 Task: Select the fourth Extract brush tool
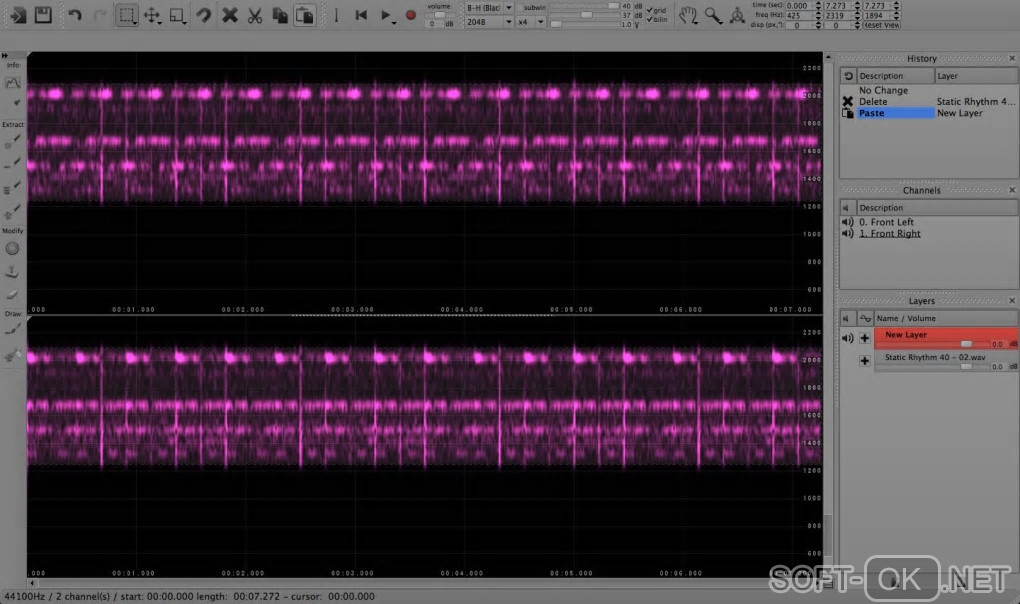[12, 211]
